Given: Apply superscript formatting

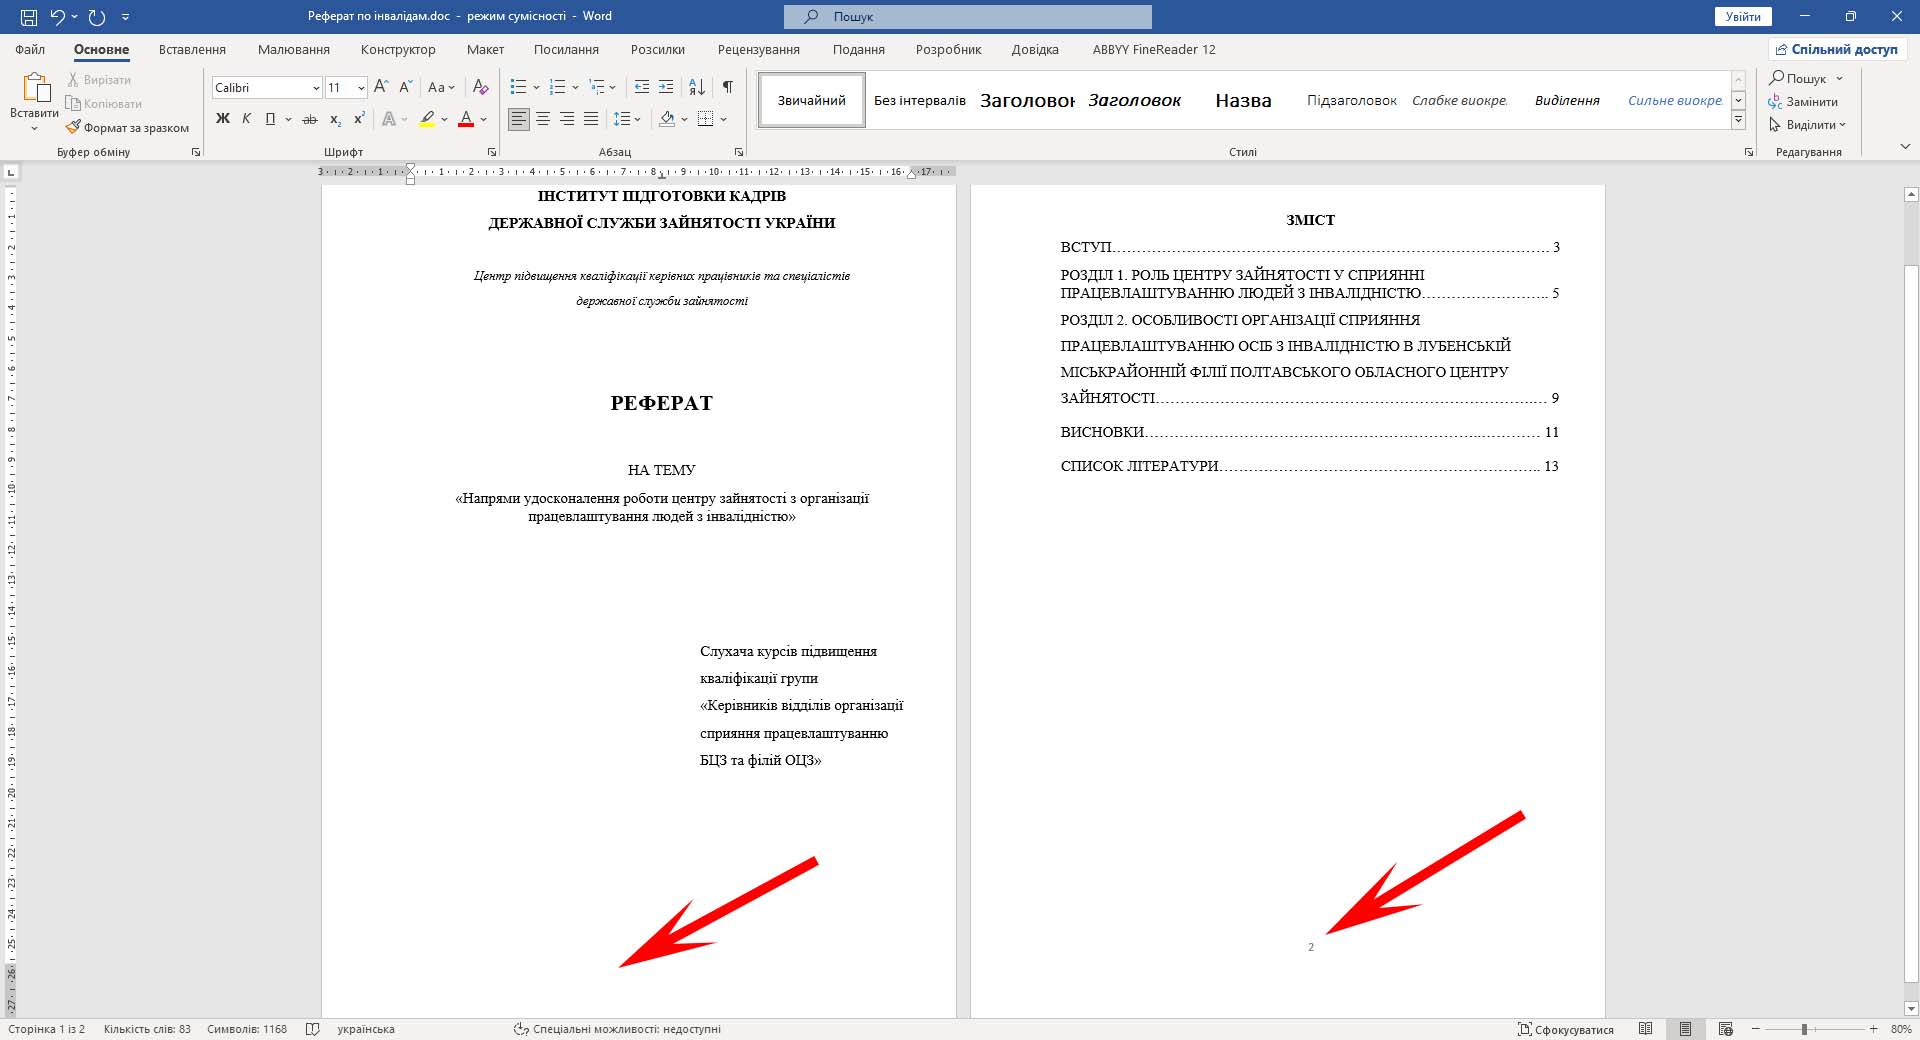Looking at the screenshot, I should [359, 119].
